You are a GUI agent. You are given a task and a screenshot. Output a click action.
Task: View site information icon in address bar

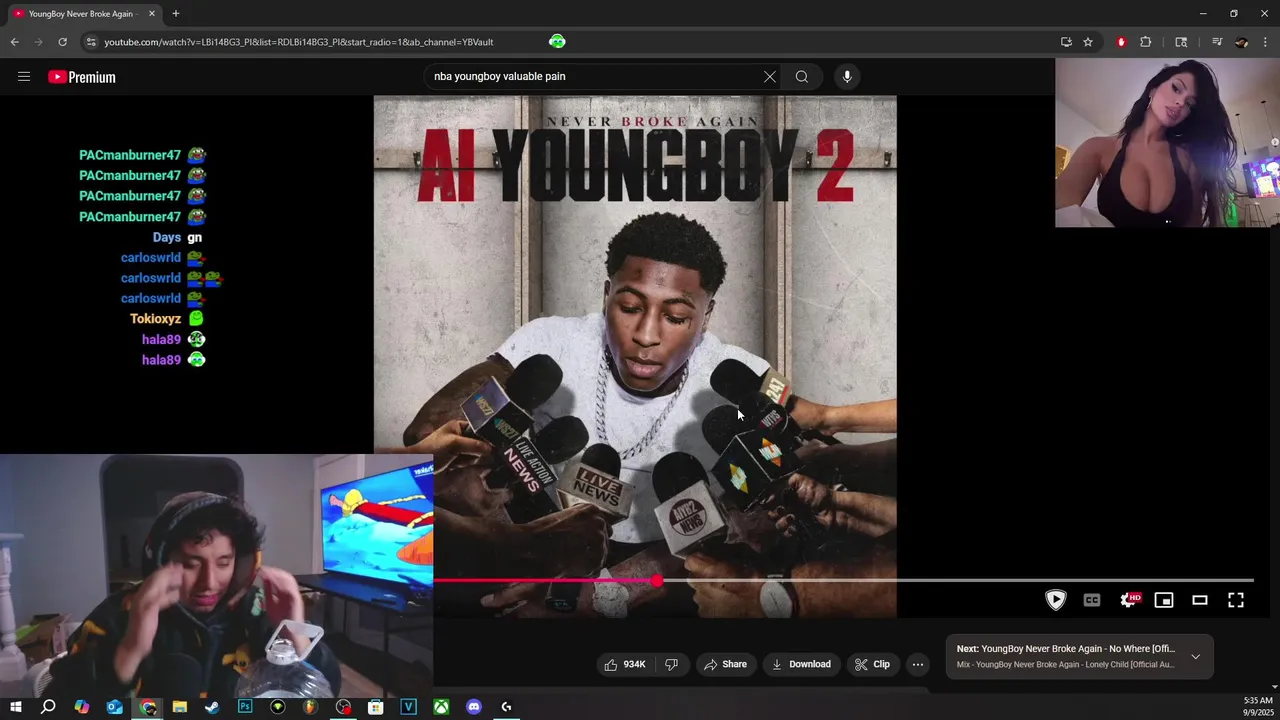pyautogui.click(x=91, y=42)
